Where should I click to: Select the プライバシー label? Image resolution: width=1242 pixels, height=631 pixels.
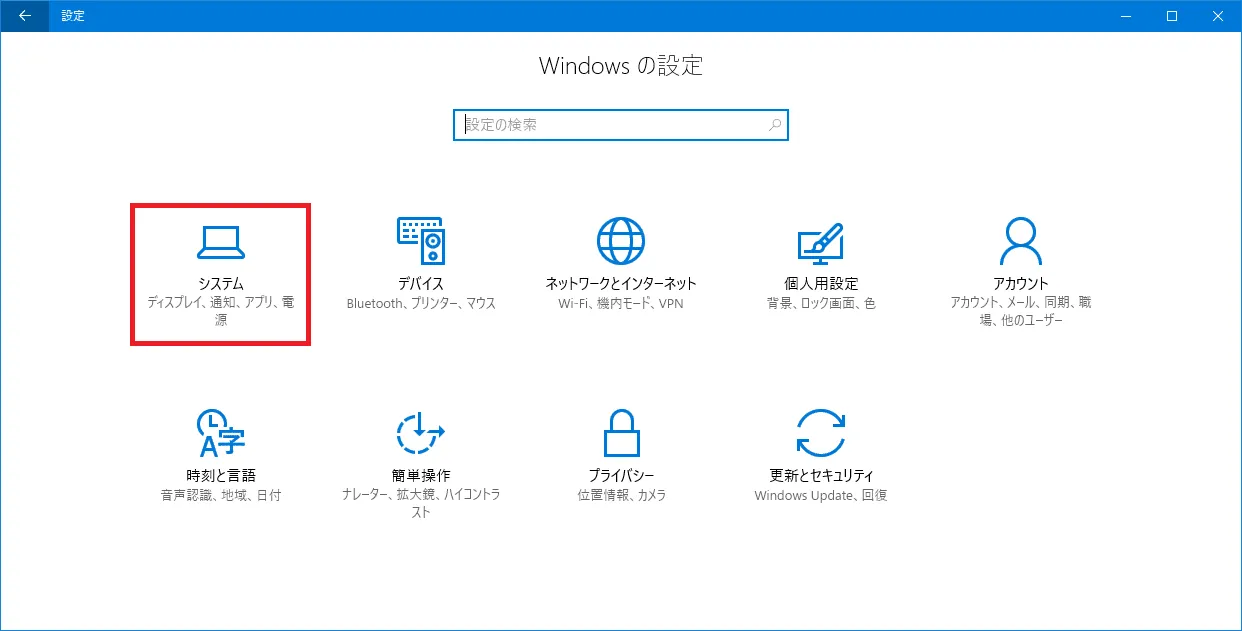[621, 475]
